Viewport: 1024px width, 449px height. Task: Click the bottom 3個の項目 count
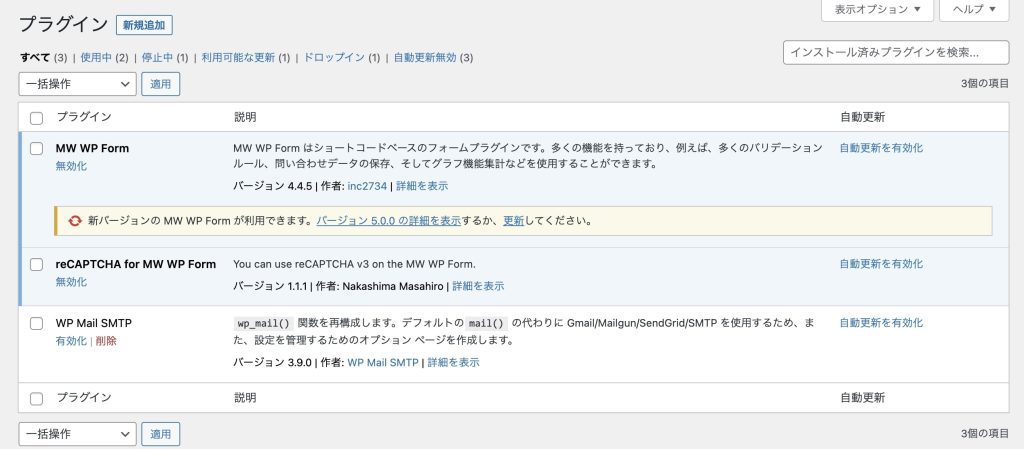coord(985,433)
